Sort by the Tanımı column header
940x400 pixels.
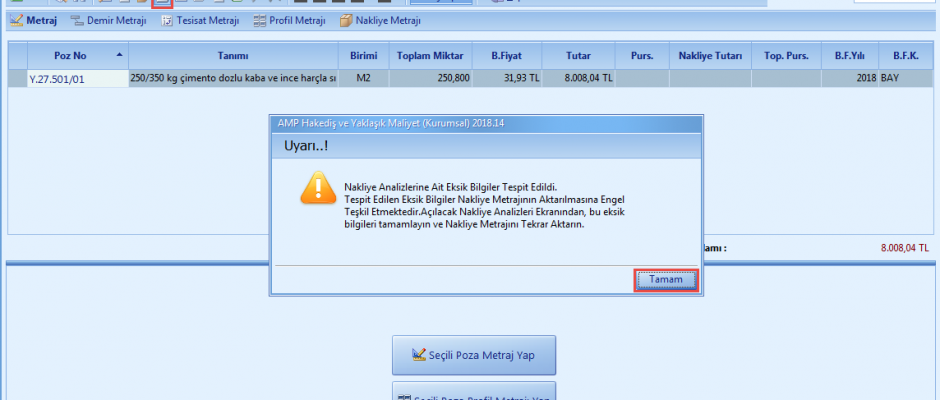point(232,56)
